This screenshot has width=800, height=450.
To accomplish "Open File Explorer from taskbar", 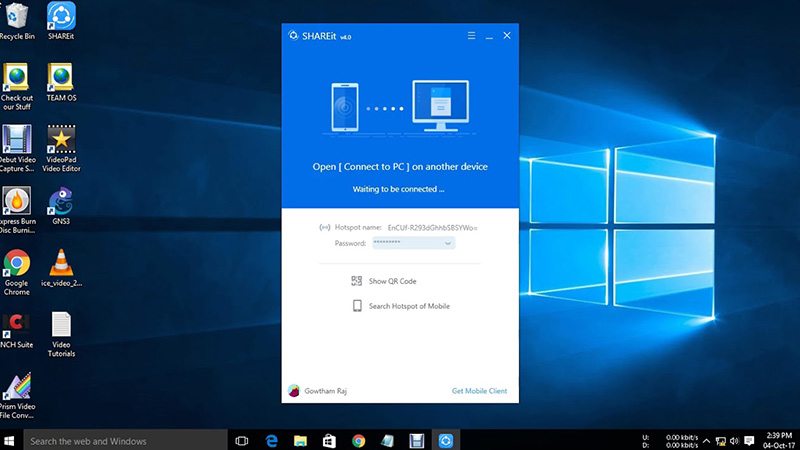I will click(x=301, y=441).
